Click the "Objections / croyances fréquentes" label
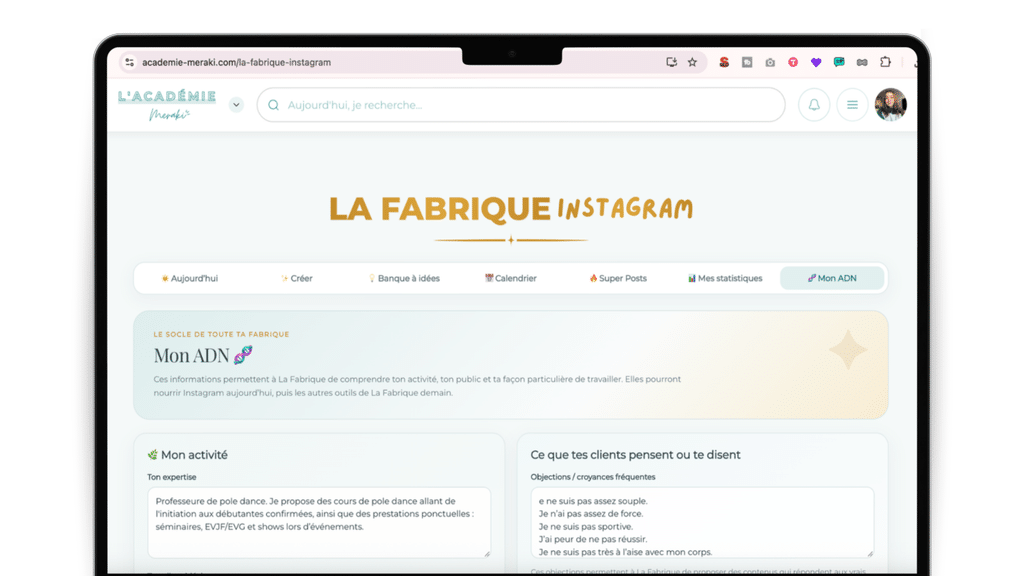 click(x=593, y=477)
